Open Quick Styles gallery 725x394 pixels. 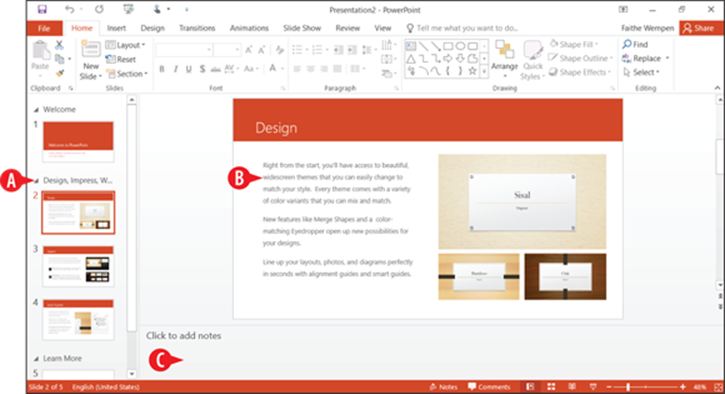tap(533, 60)
